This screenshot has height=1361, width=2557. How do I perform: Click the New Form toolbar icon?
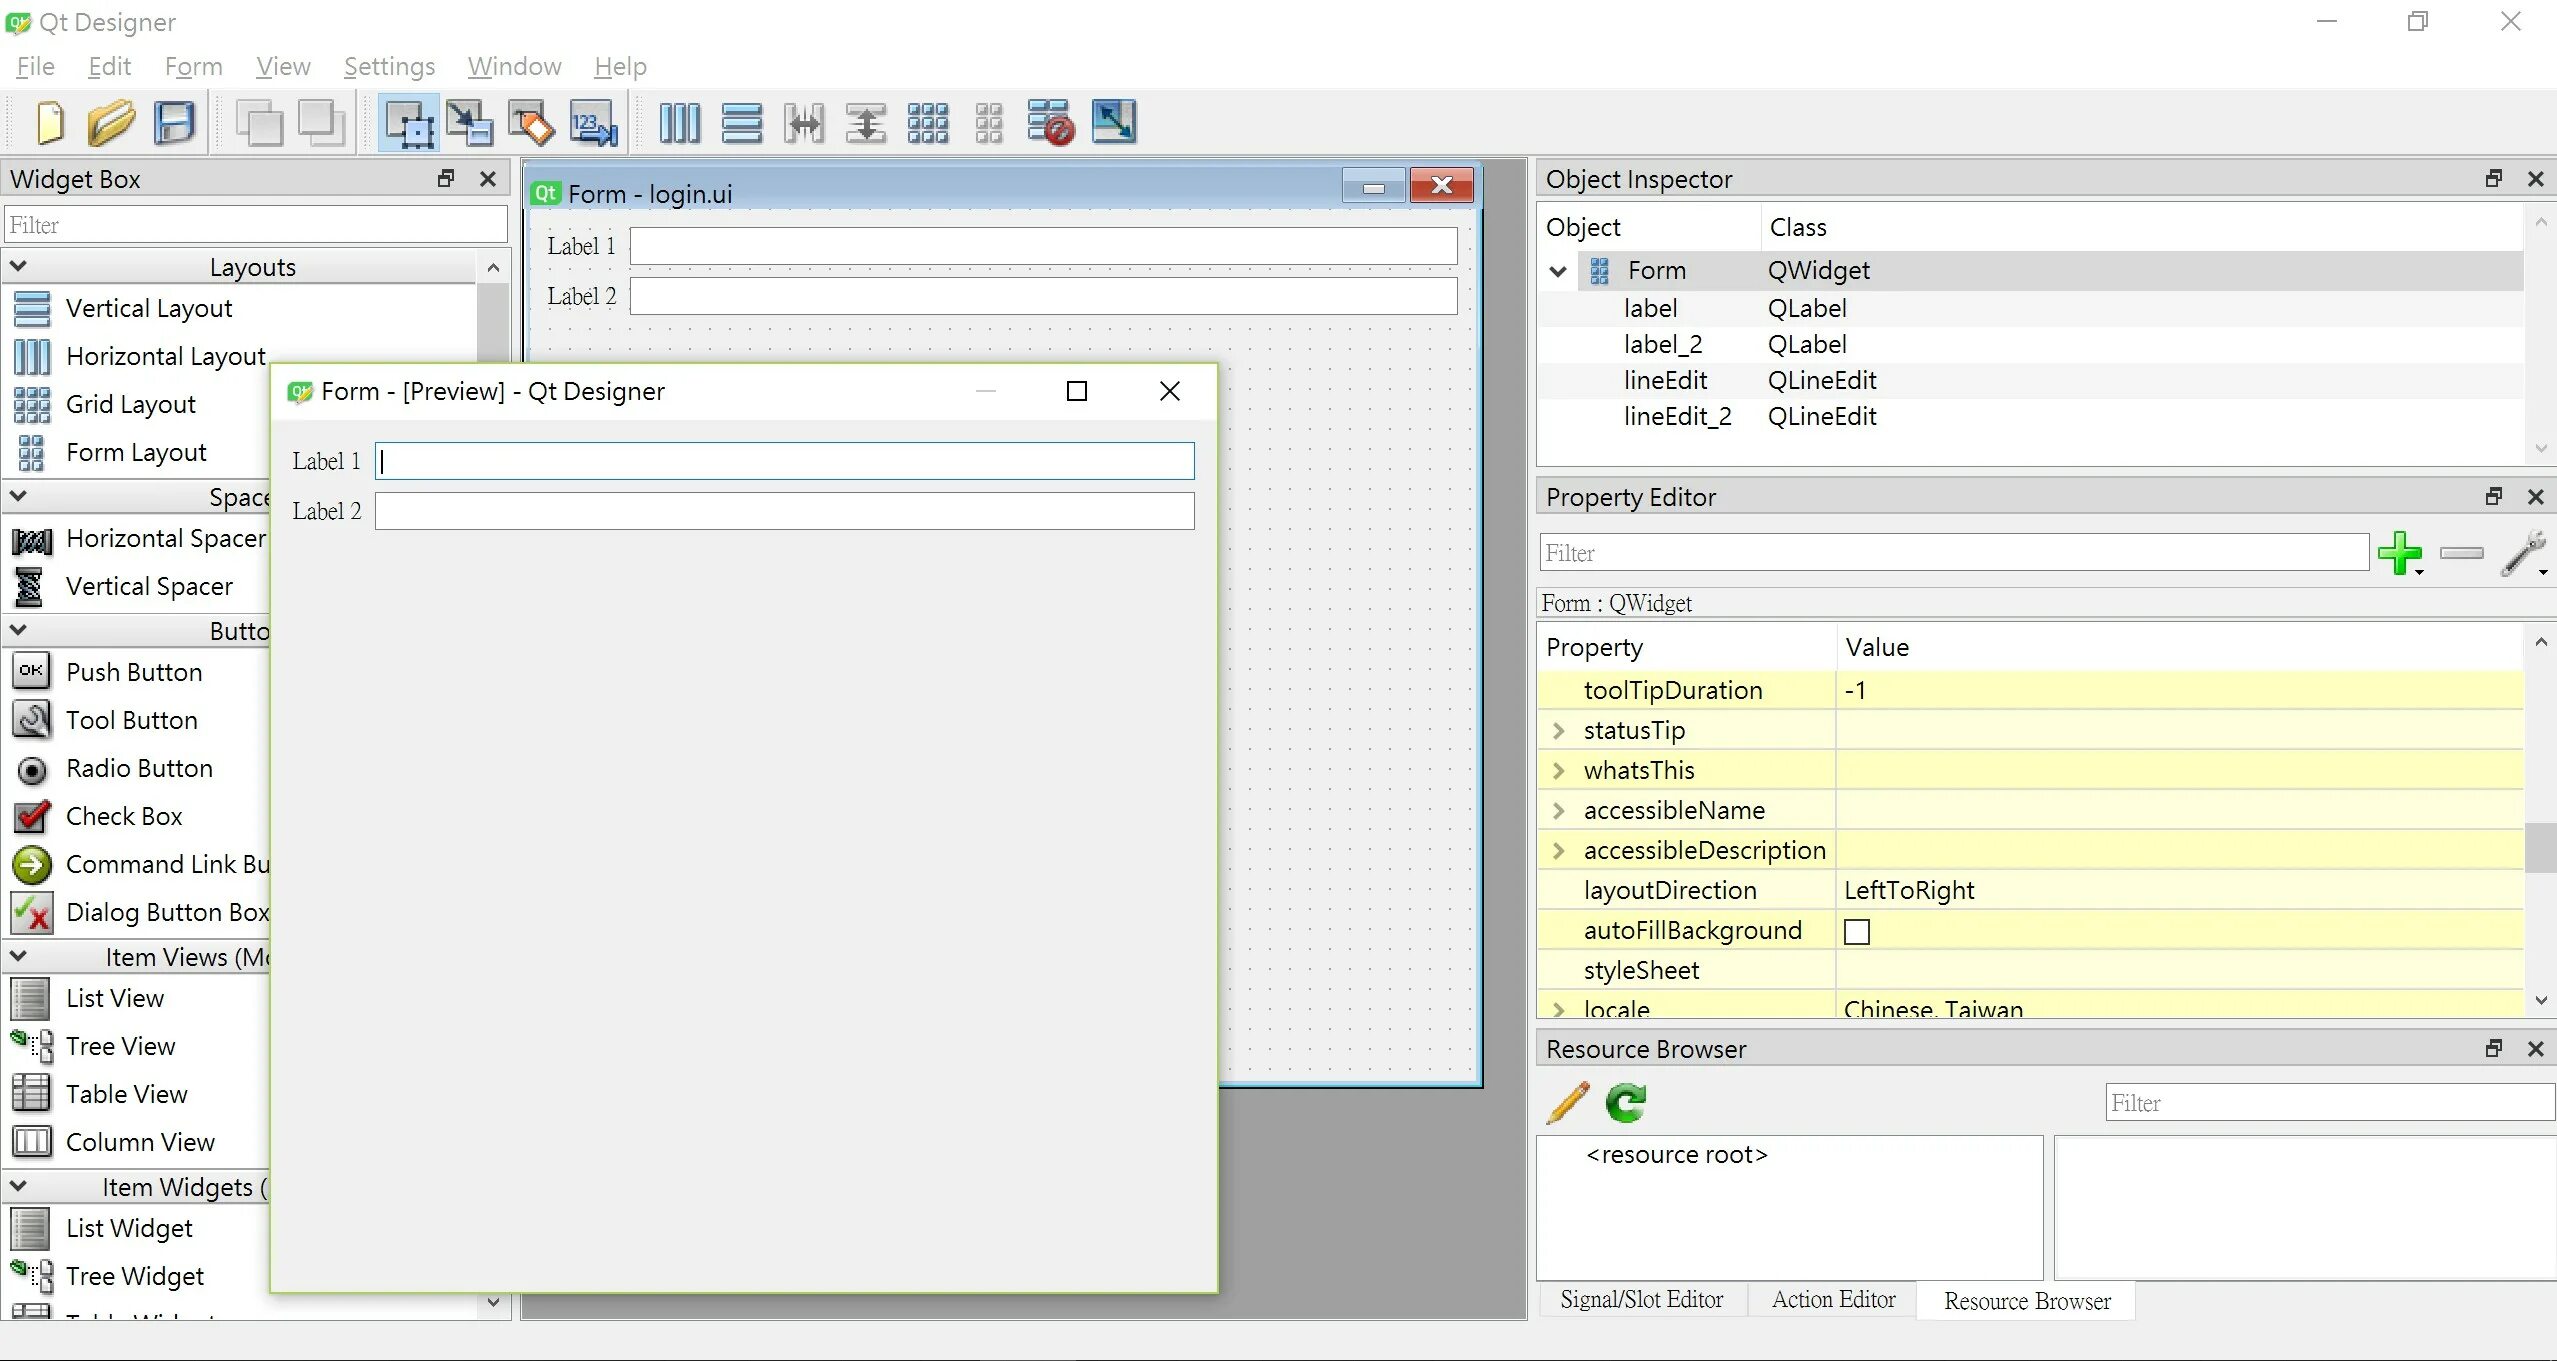coord(50,123)
